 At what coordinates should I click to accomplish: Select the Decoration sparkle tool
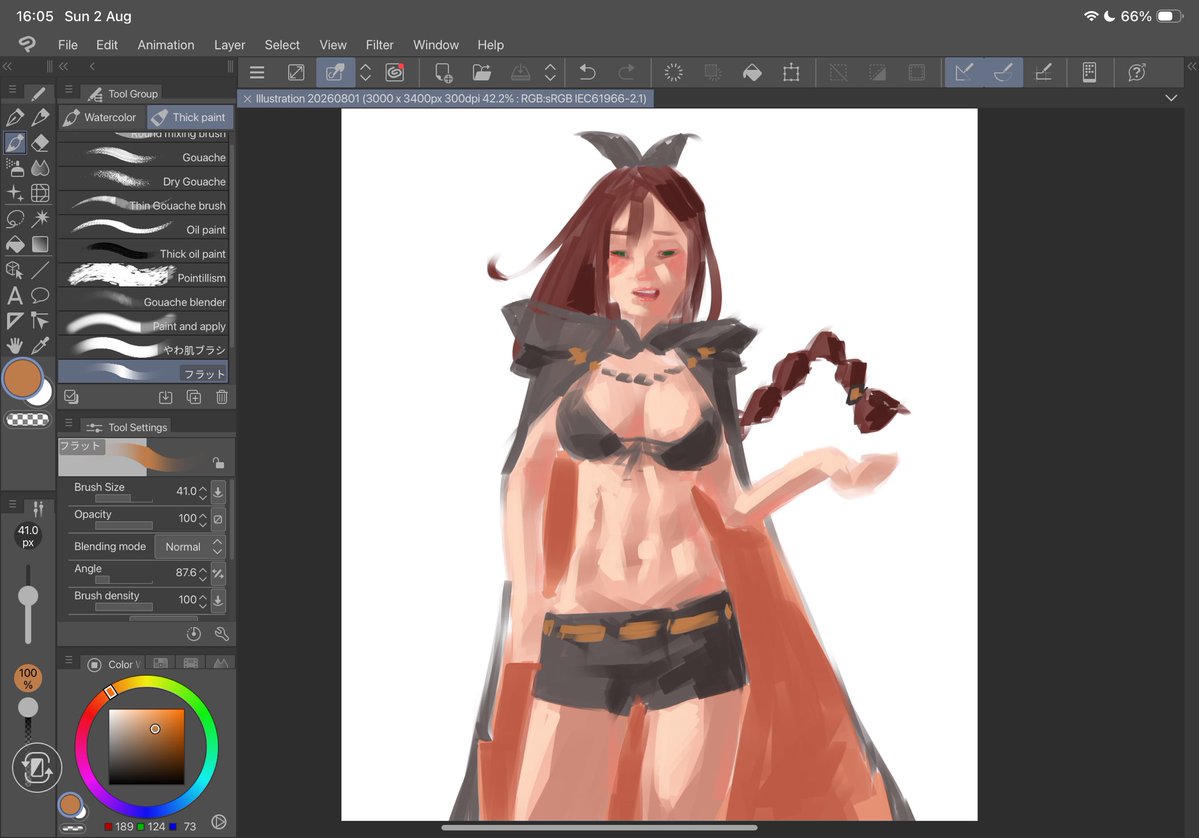pos(15,193)
